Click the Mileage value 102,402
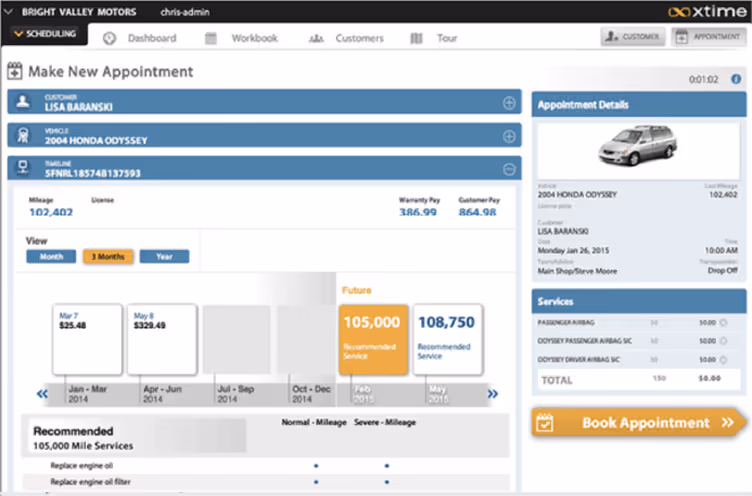This screenshot has height=496, width=752. [x=51, y=212]
